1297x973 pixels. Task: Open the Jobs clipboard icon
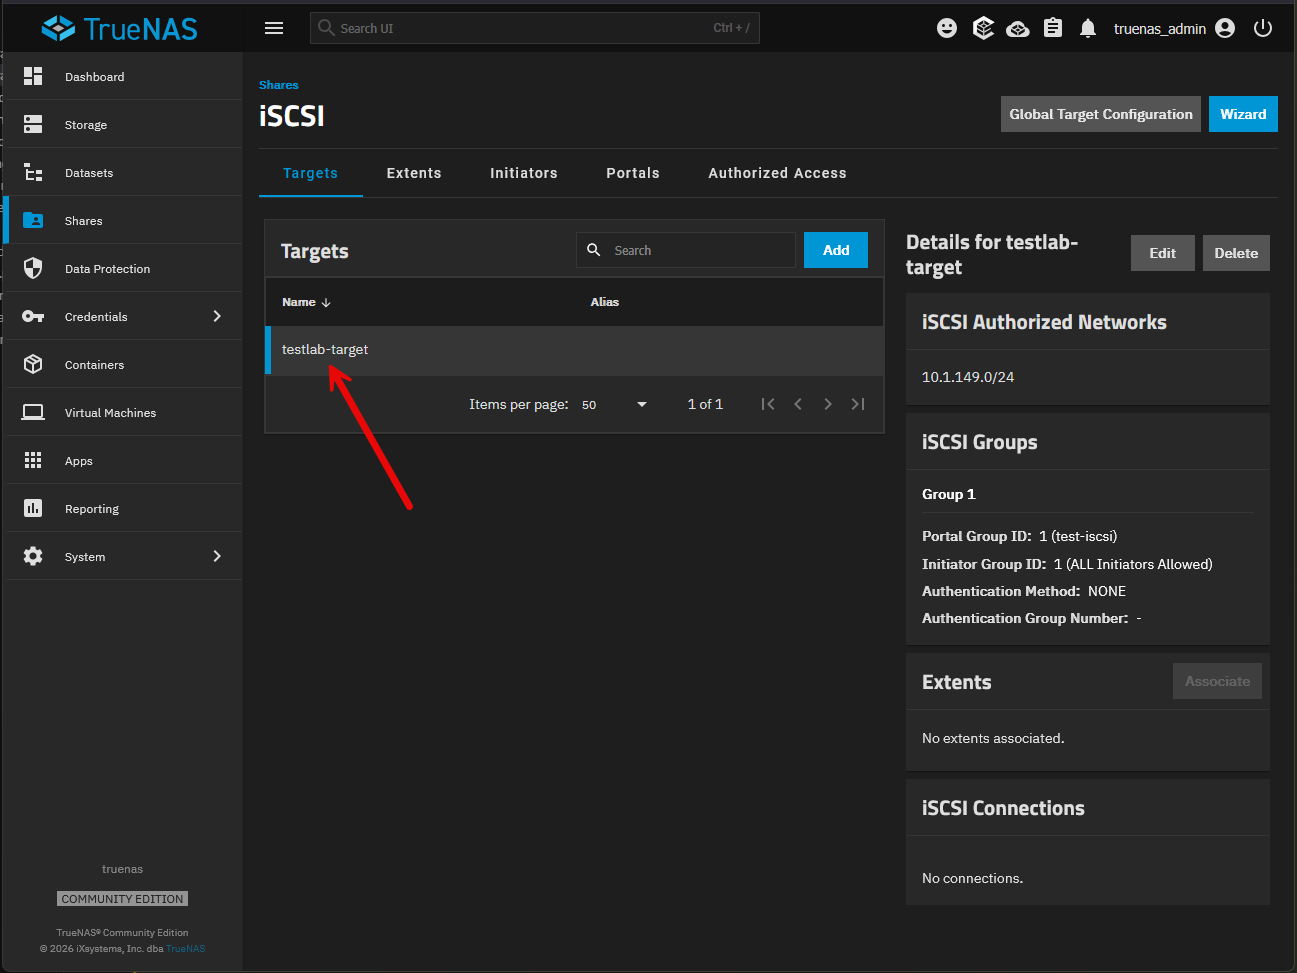click(1053, 28)
